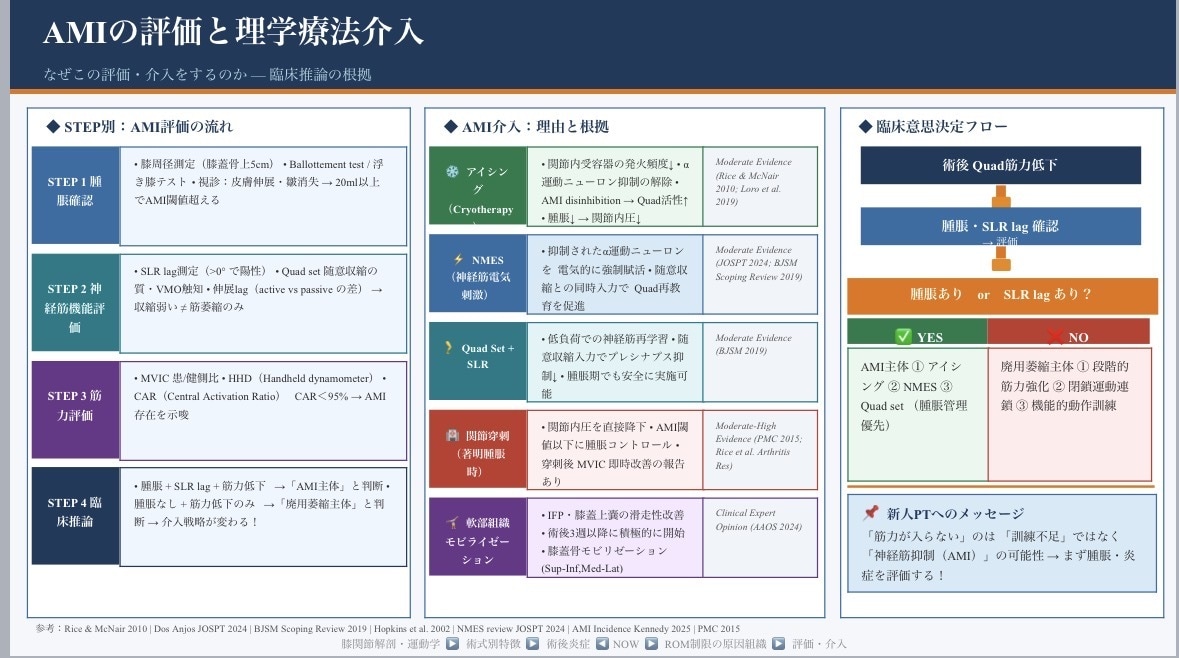Click the MVIC 患/健側比 CAR description text
The height and width of the screenshot is (658, 1179).
click(260, 396)
